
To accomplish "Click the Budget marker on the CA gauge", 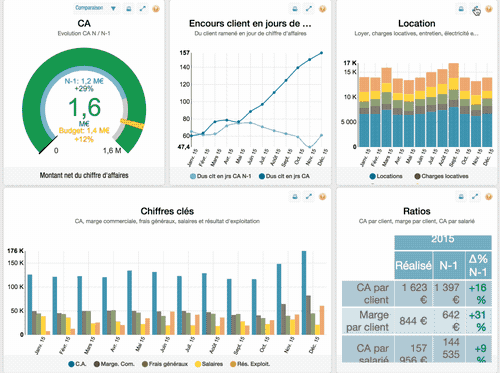I will (x=132, y=123).
